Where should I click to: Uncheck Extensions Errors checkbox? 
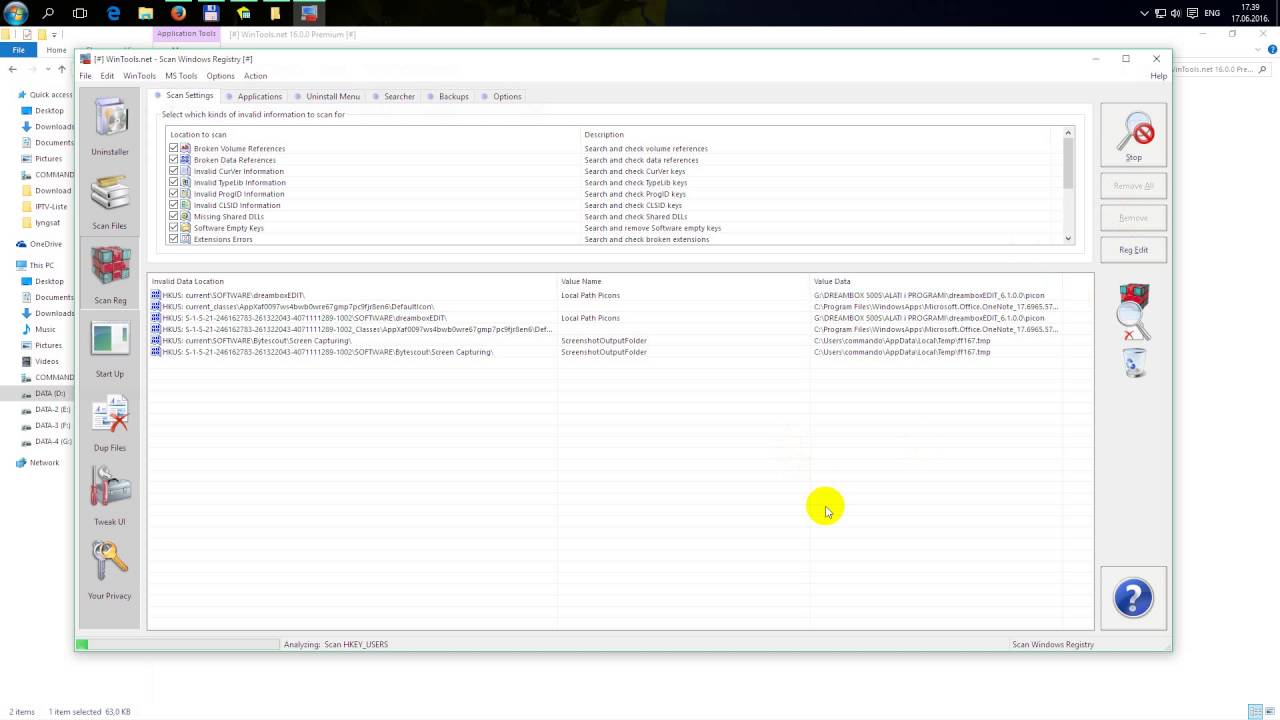click(174, 239)
